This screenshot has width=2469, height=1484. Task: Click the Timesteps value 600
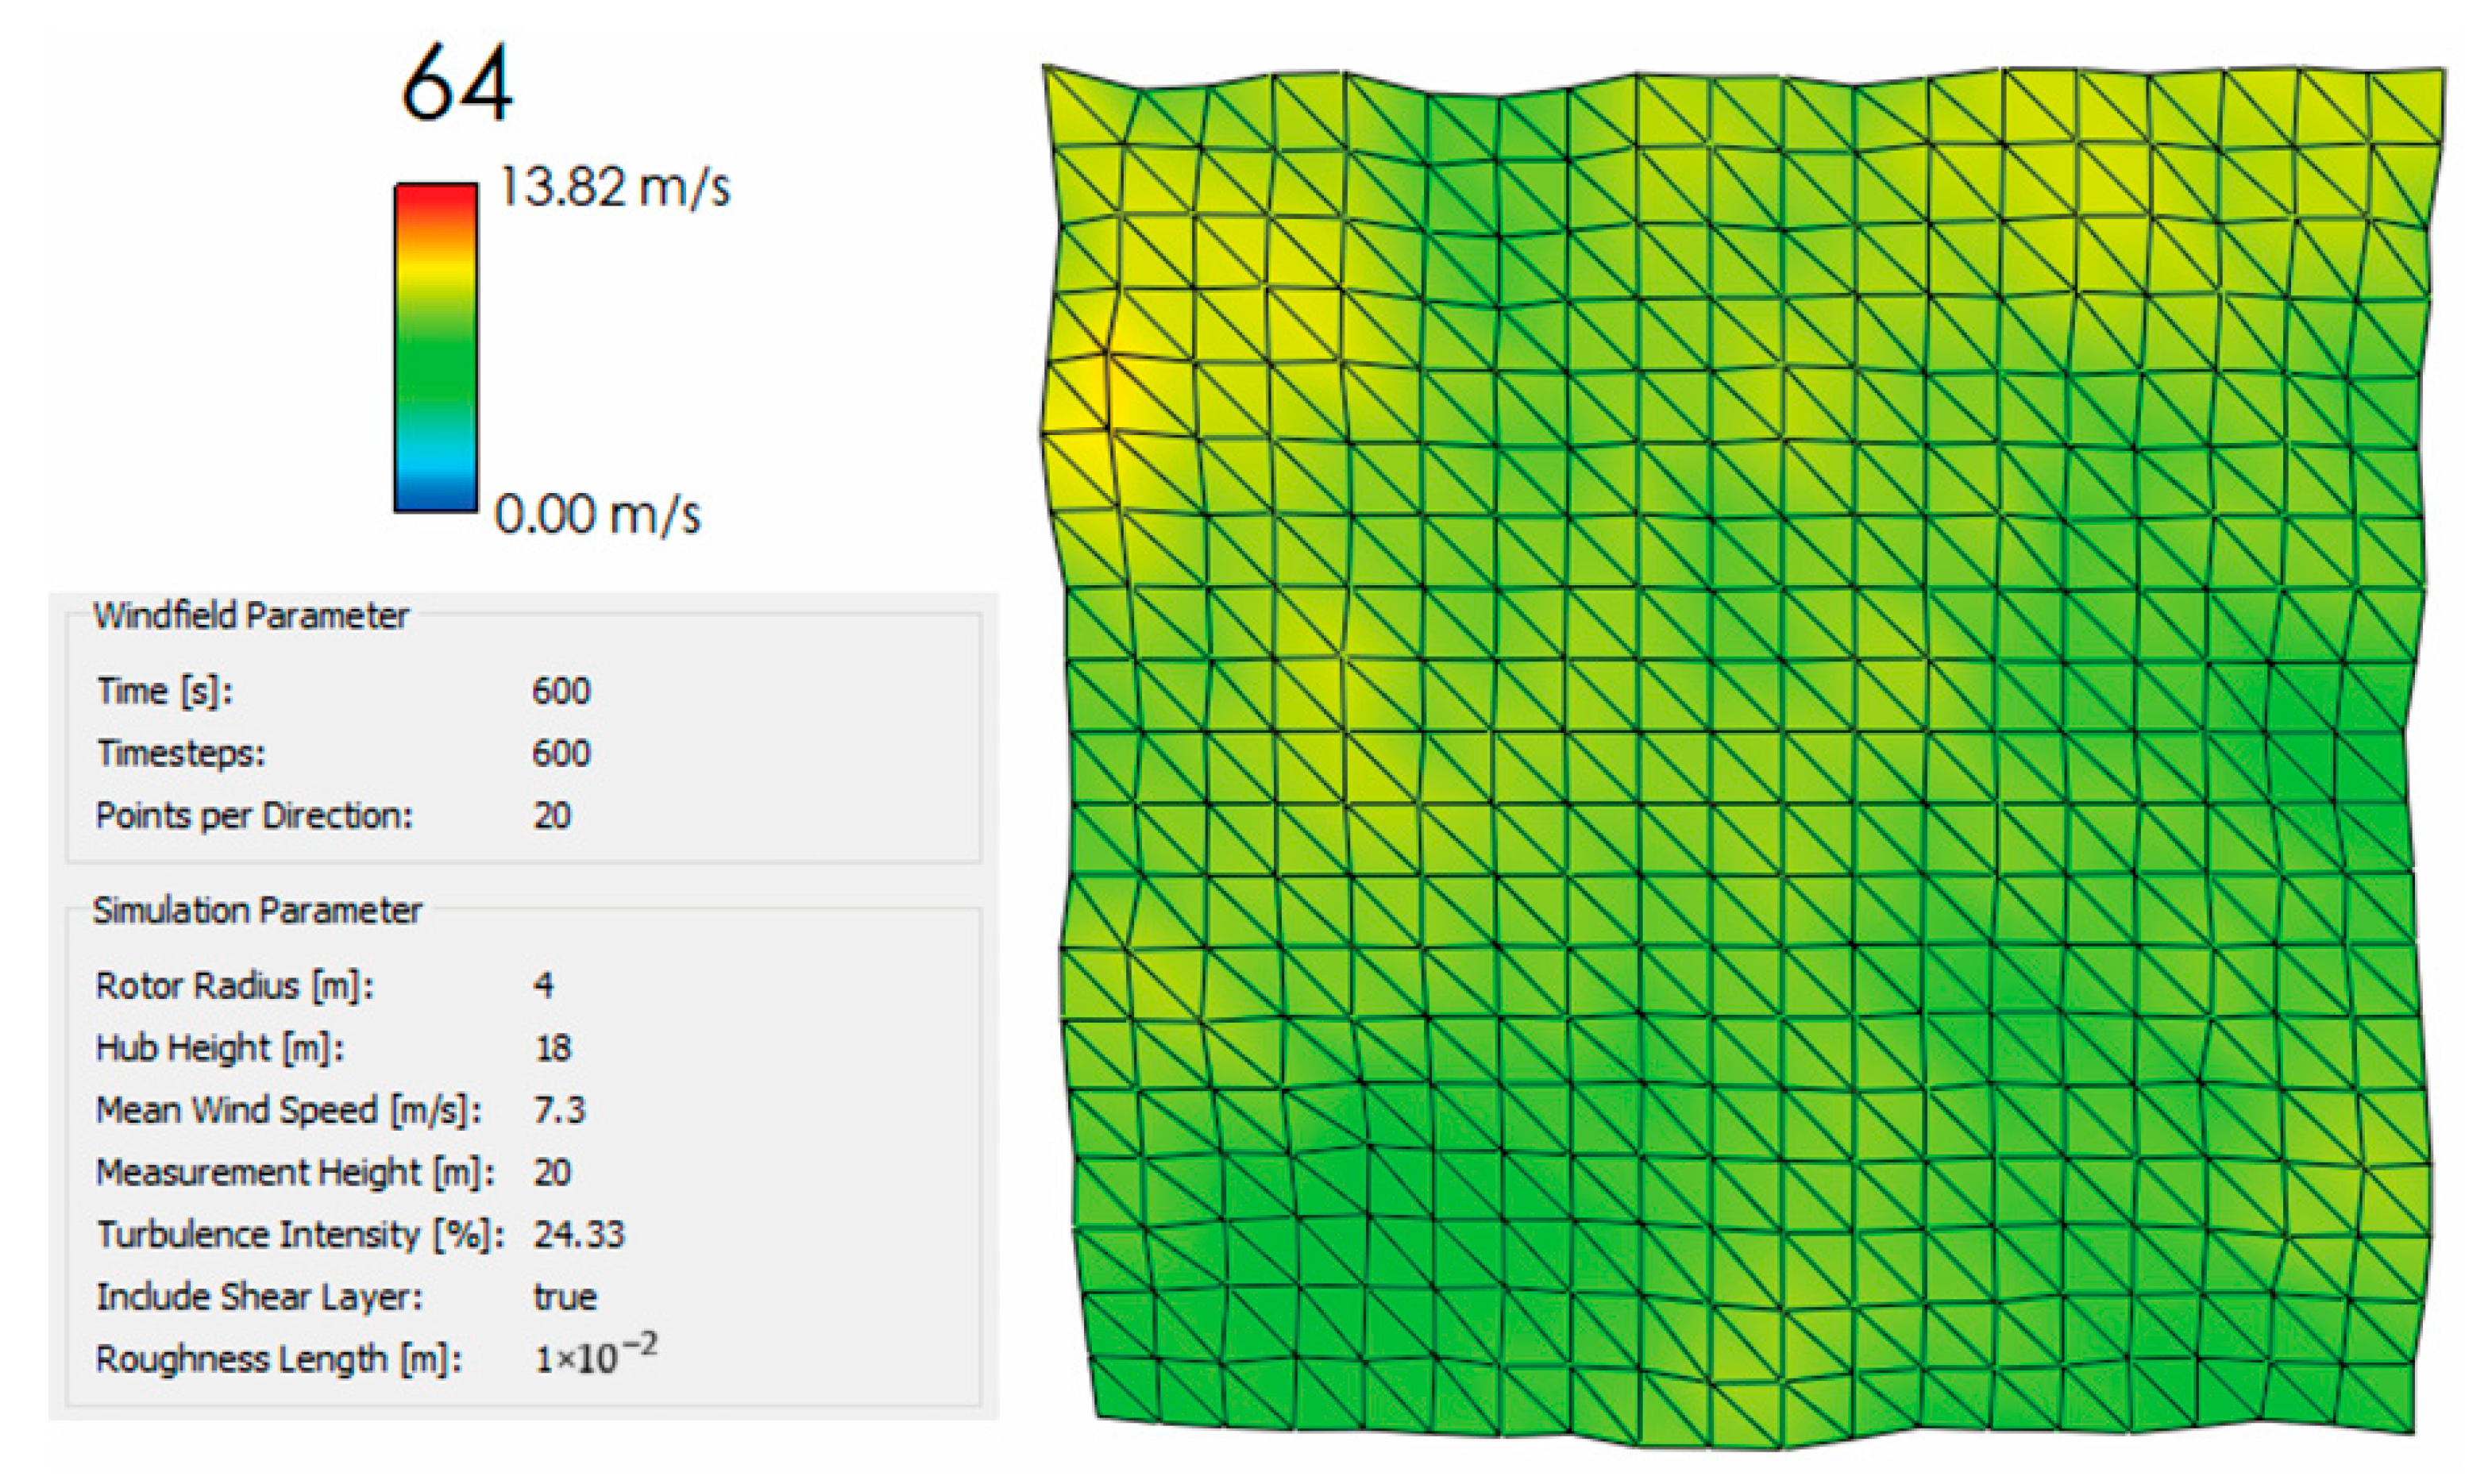click(x=561, y=753)
